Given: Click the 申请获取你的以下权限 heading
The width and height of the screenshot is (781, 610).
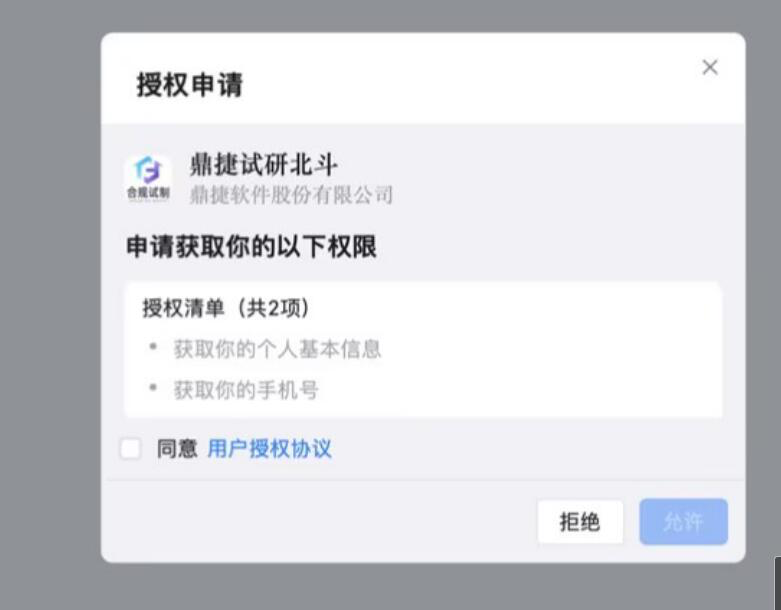Looking at the screenshot, I should coord(252,246).
